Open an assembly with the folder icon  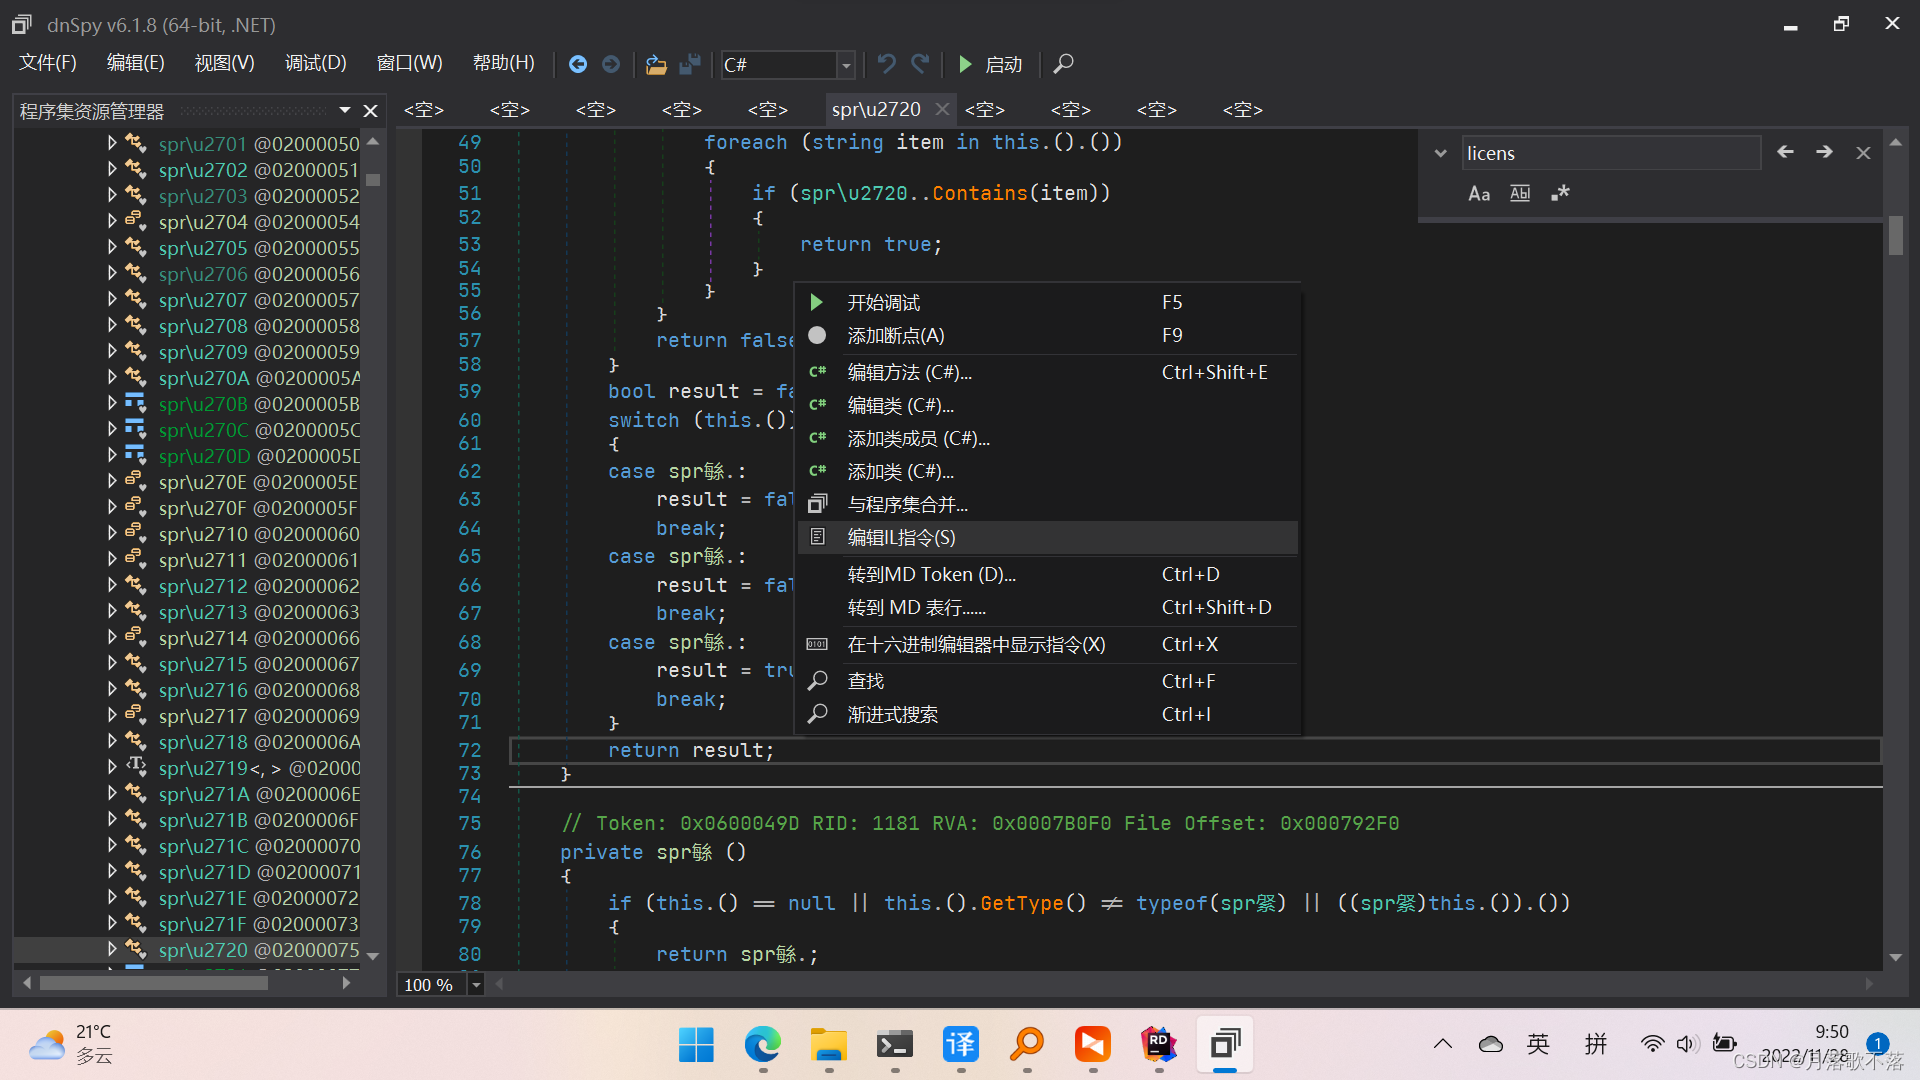pyautogui.click(x=656, y=64)
